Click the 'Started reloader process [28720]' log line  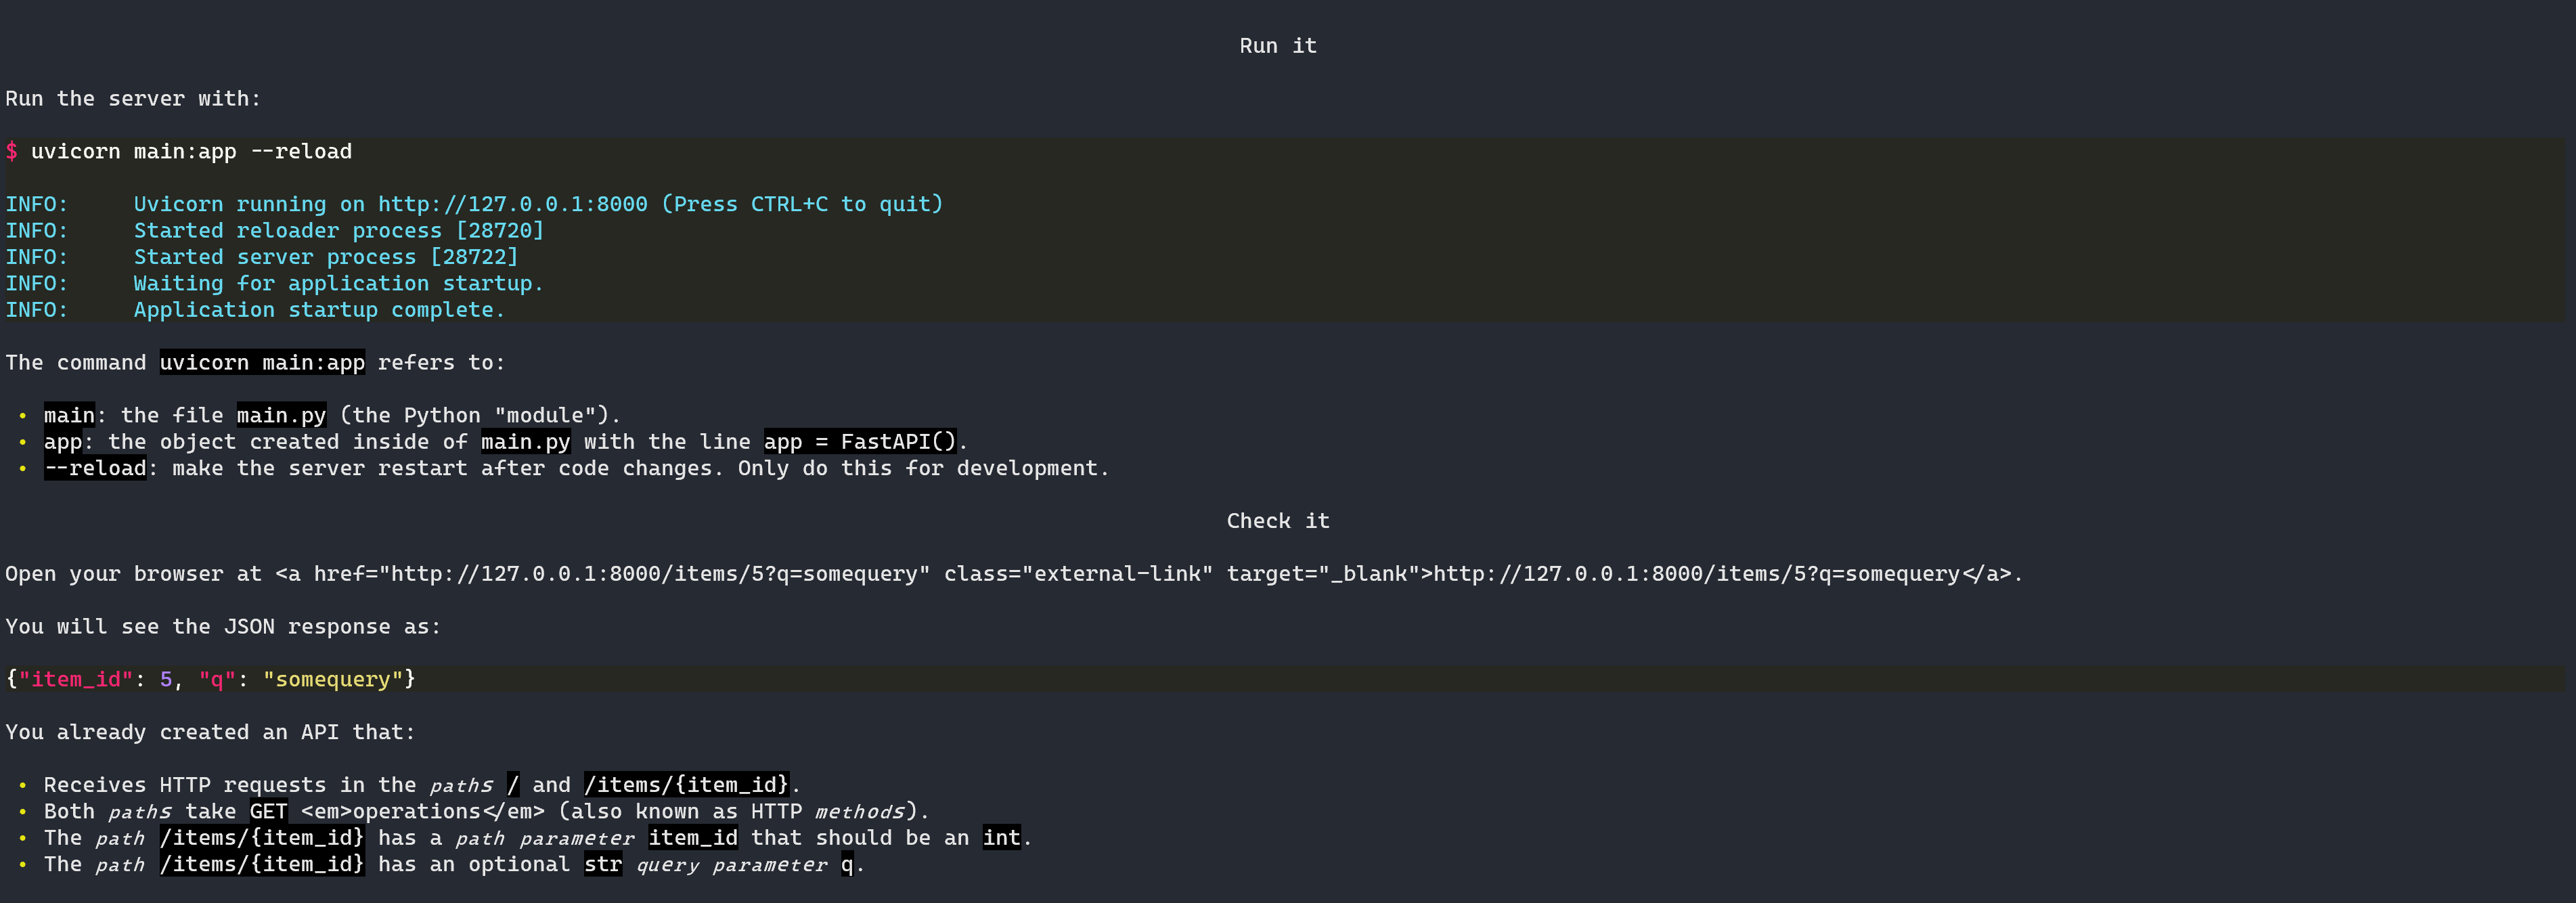pos(338,231)
